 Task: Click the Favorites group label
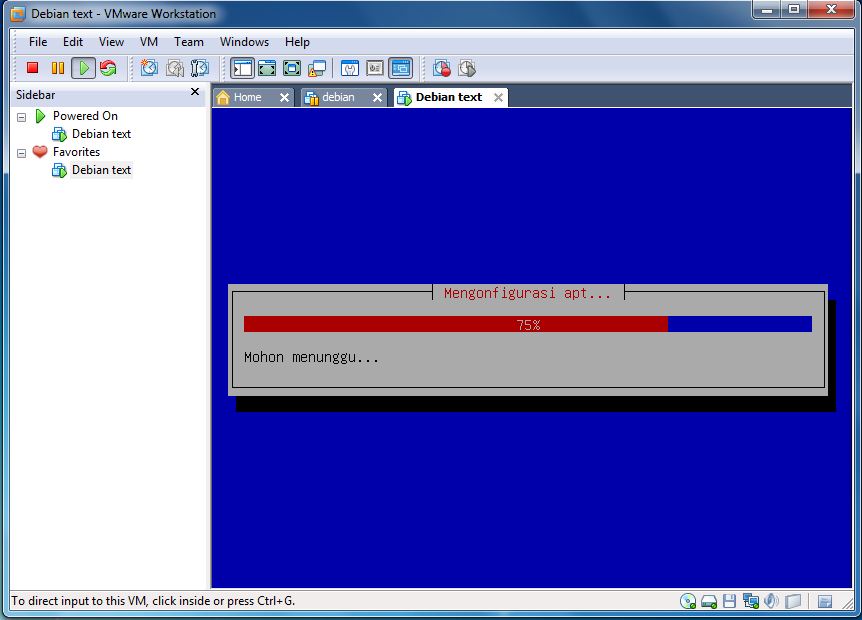pyautogui.click(x=76, y=152)
